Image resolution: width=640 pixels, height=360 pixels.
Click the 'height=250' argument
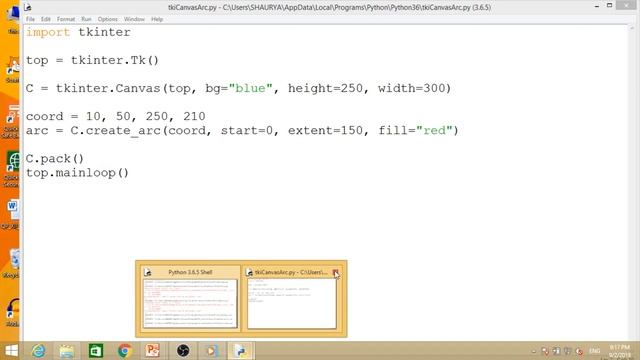[x=325, y=88]
